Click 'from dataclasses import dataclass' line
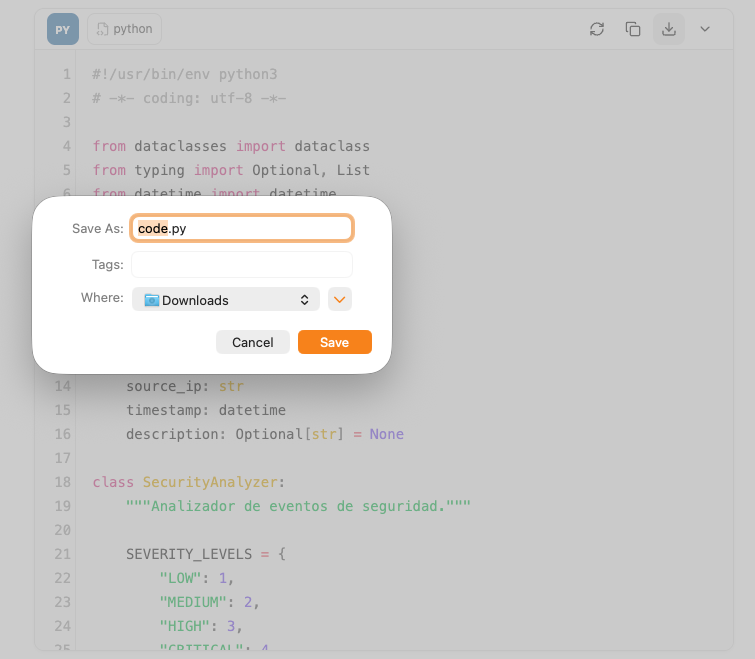This screenshot has height=659, width=755. pyautogui.click(x=231, y=146)
